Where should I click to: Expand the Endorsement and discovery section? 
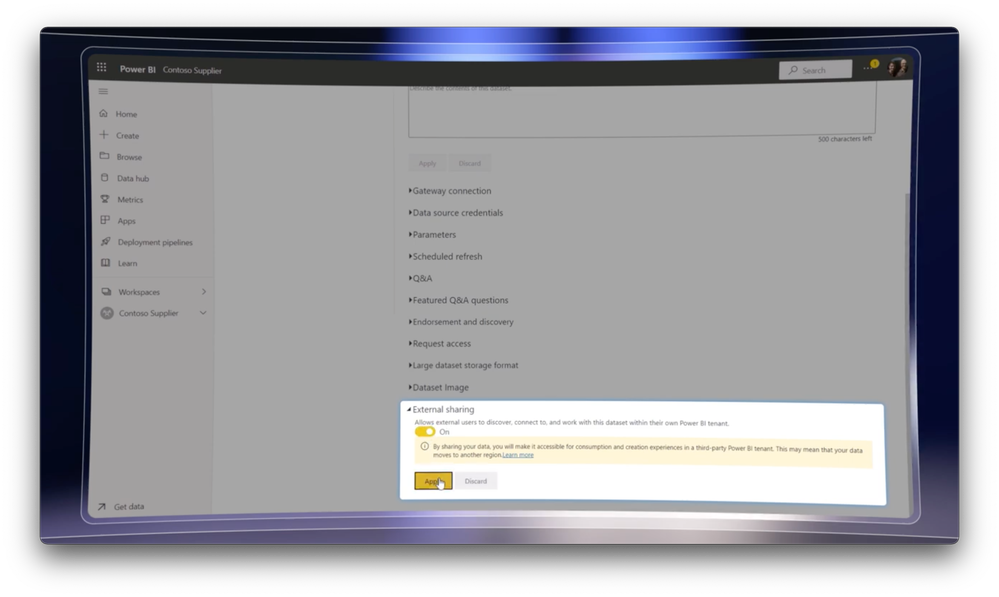461,322
